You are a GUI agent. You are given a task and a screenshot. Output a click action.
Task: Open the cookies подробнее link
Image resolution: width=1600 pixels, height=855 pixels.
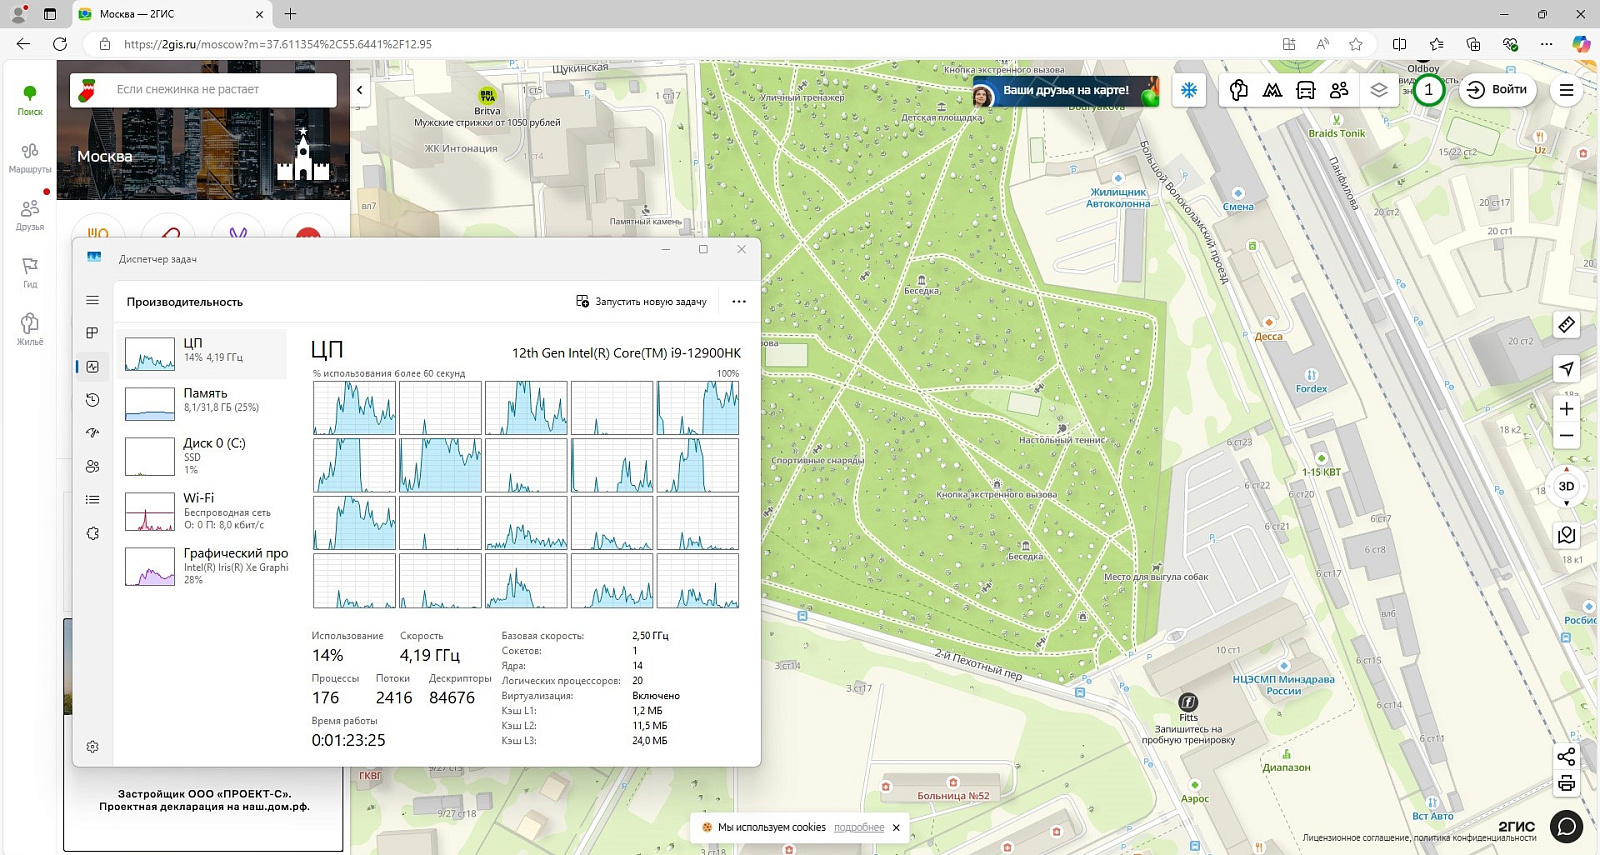tap(859, 828)
